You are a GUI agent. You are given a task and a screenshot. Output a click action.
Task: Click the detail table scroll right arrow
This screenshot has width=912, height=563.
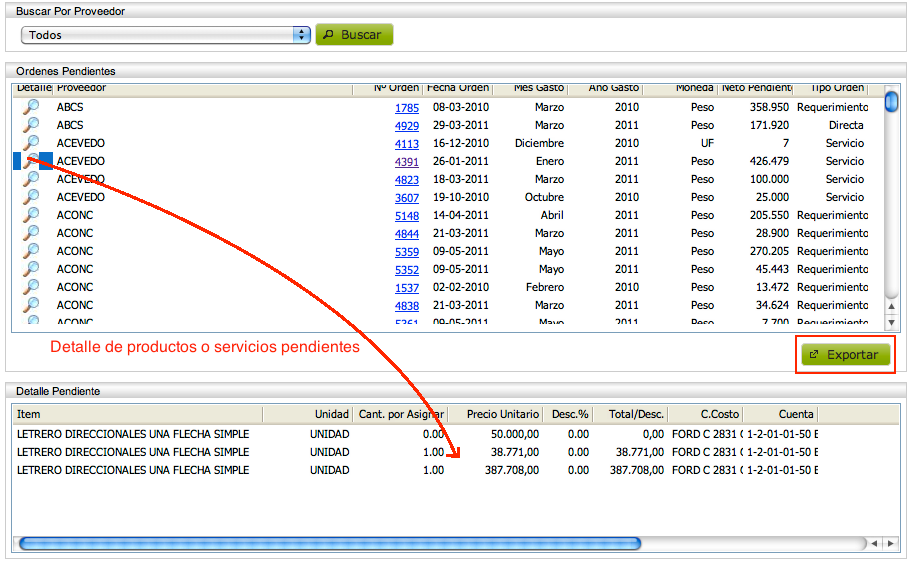point(890,543)
